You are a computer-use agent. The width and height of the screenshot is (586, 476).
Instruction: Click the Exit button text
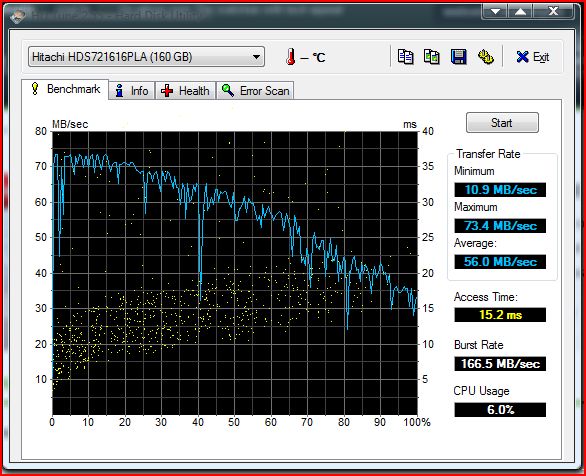[541, 57]
